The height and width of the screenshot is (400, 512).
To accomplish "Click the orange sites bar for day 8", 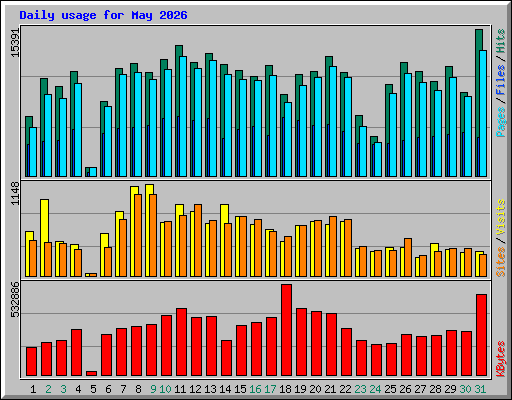I will pos(138,235).
